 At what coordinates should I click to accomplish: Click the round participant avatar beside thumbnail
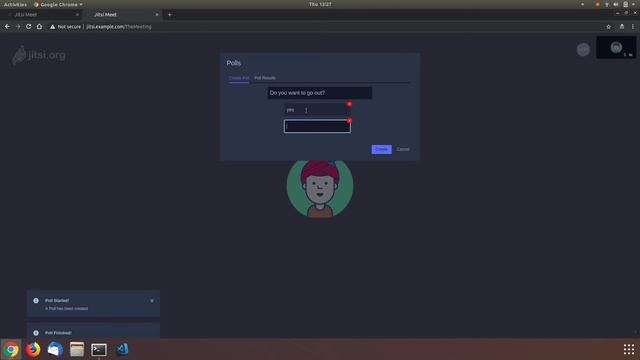(583, 49)
